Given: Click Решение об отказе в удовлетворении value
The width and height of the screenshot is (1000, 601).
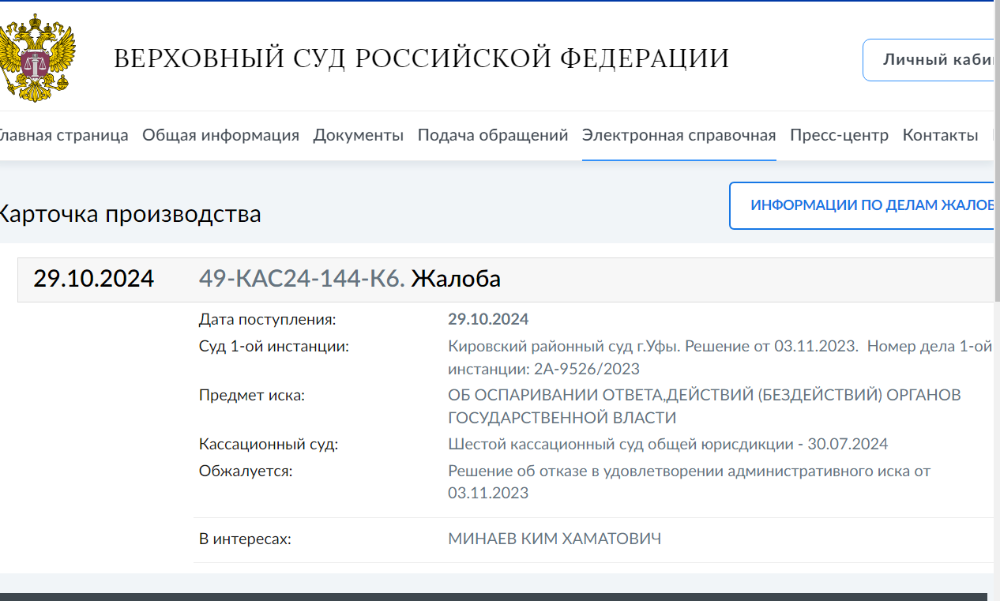Looking at the screenshot, I should coord(689,482).
